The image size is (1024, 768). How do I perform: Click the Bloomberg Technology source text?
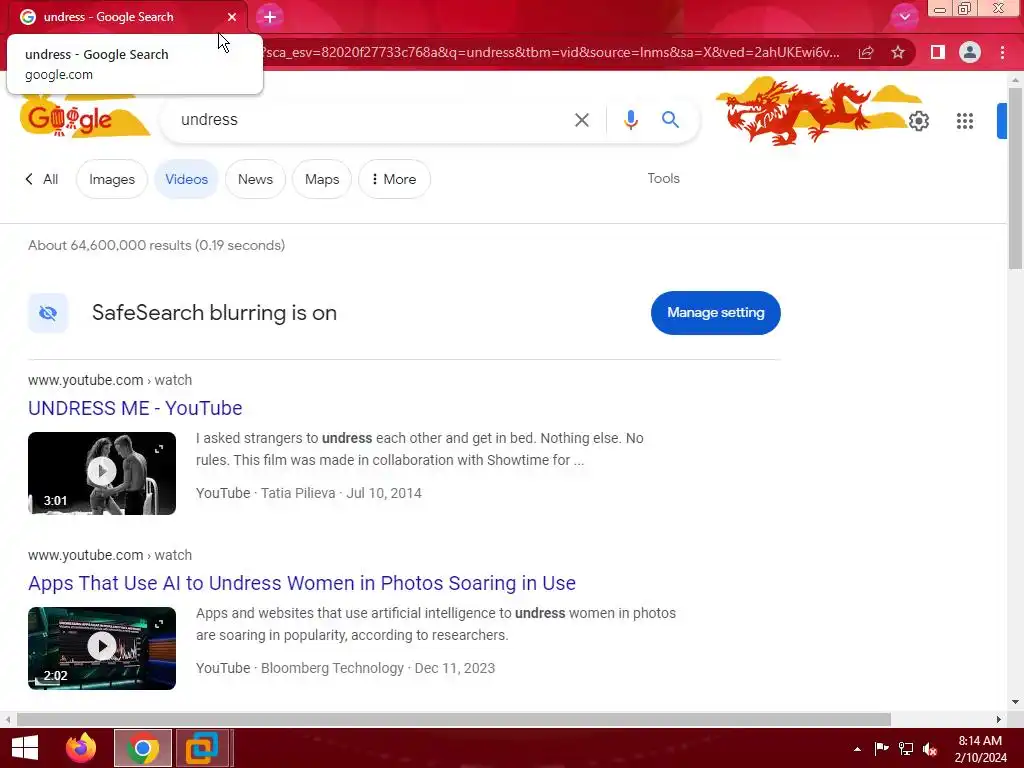(x=332, y=668)
